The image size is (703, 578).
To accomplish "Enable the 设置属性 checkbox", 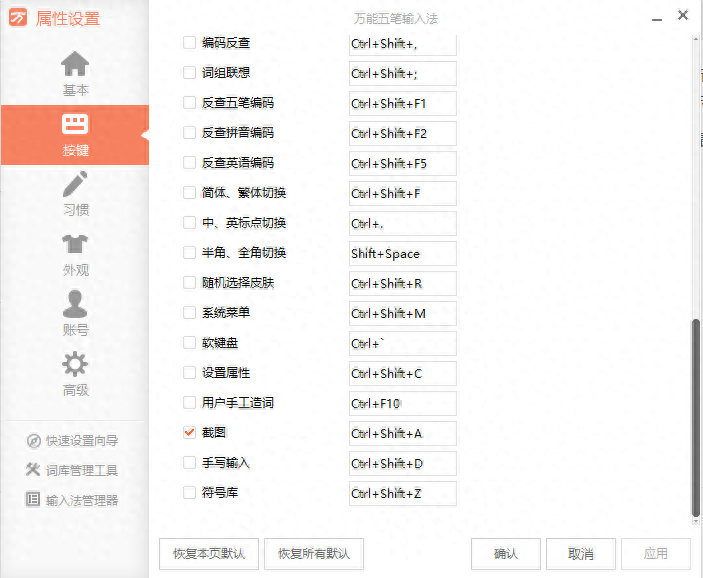I will click(189, 373).
